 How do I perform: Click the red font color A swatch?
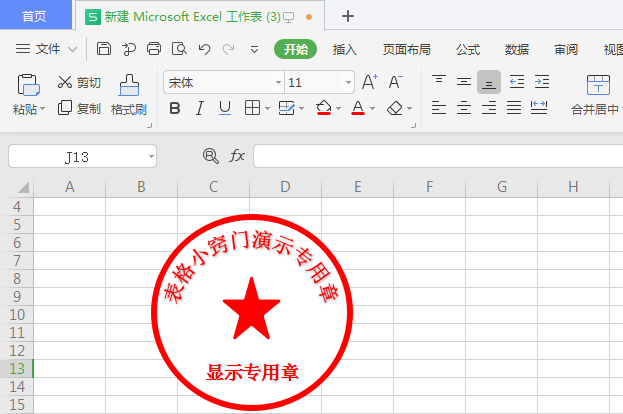pyautogui.click(x=357, y=108)
